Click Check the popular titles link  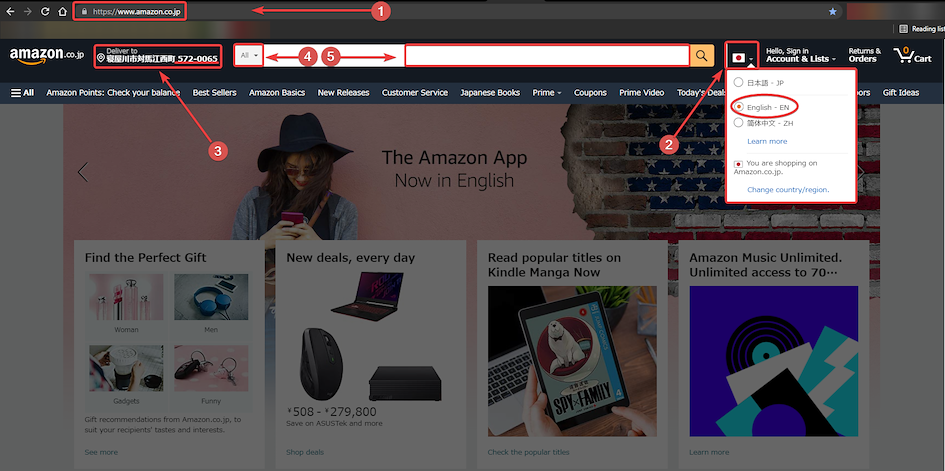(529, 452)
